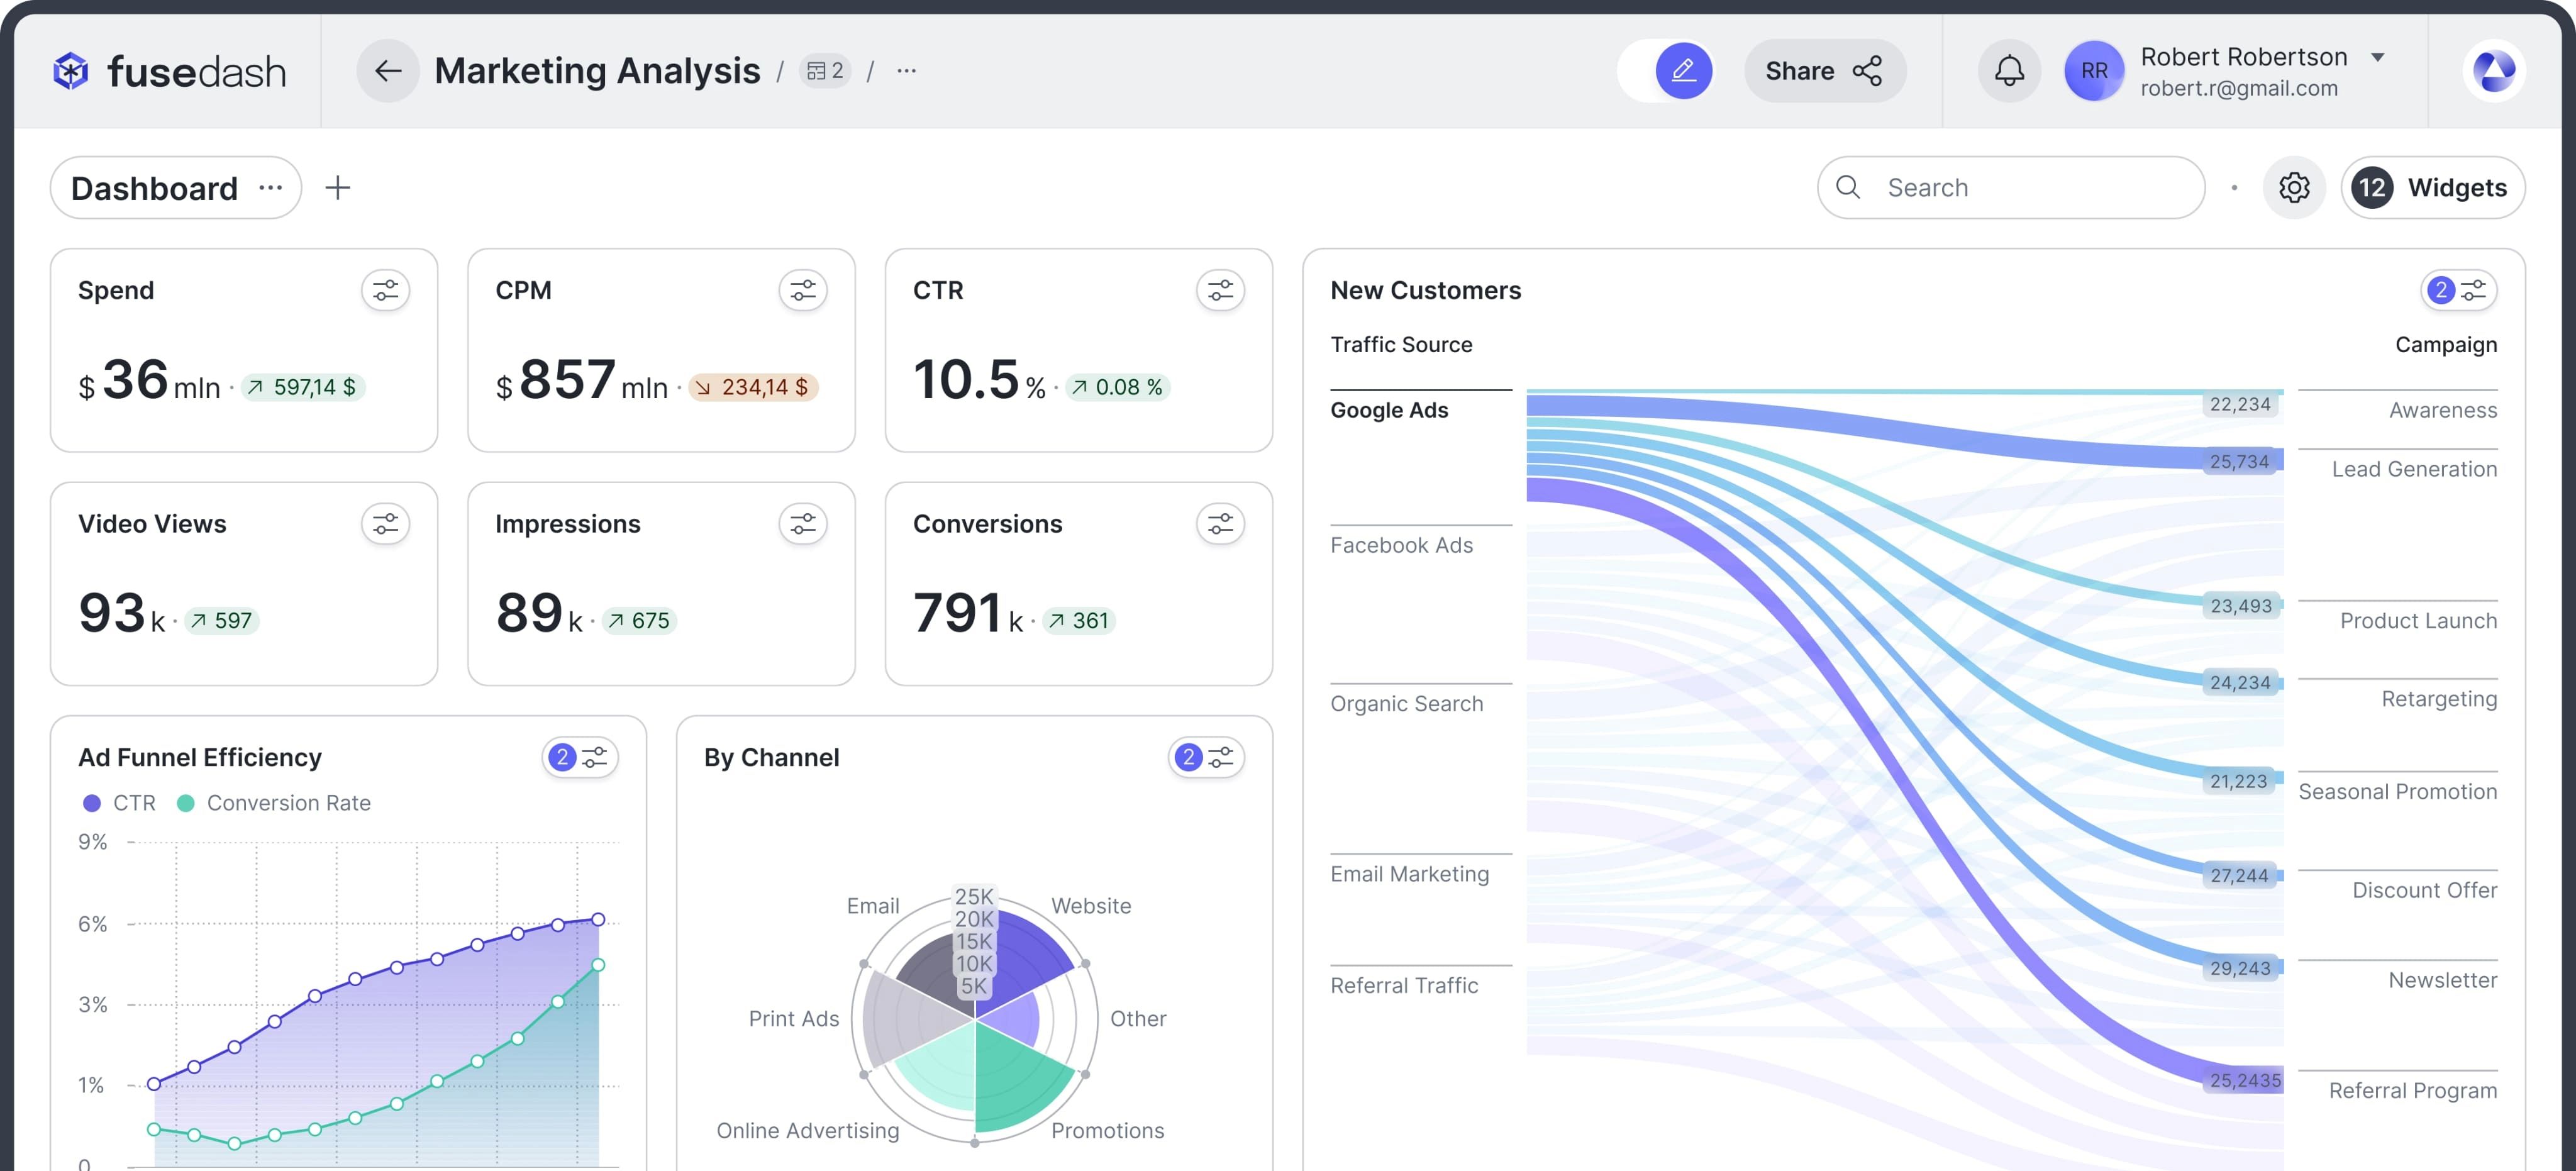Click the fusedash logo icon
Screen dimensions: 2576x1171
(71, 71)
